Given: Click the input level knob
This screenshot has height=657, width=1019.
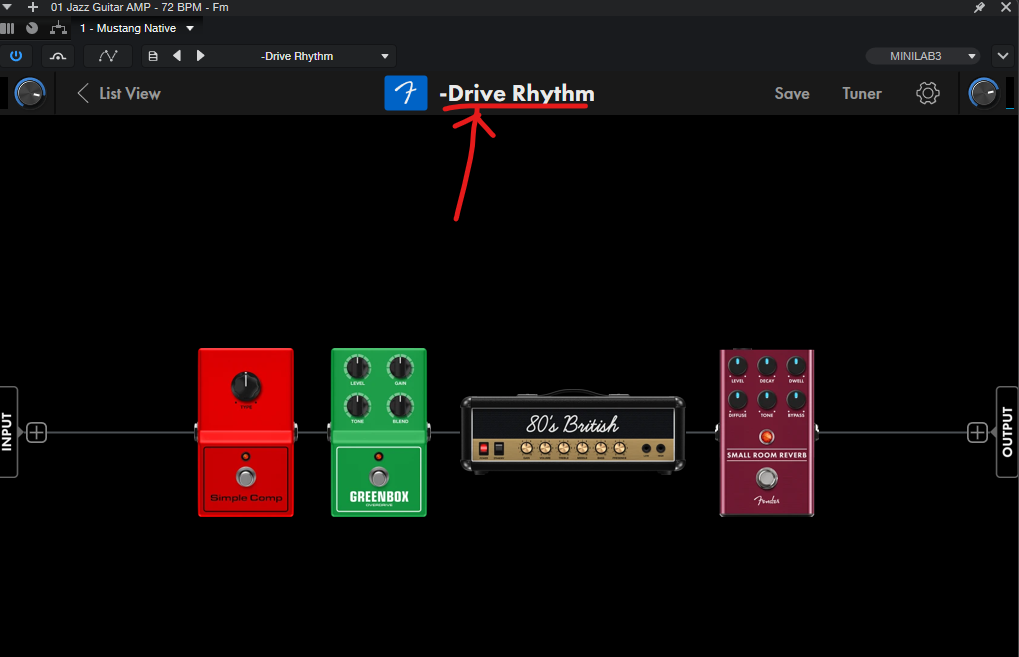Looking at the screenshot, I should pyautogui.click(x=30, y=94).
